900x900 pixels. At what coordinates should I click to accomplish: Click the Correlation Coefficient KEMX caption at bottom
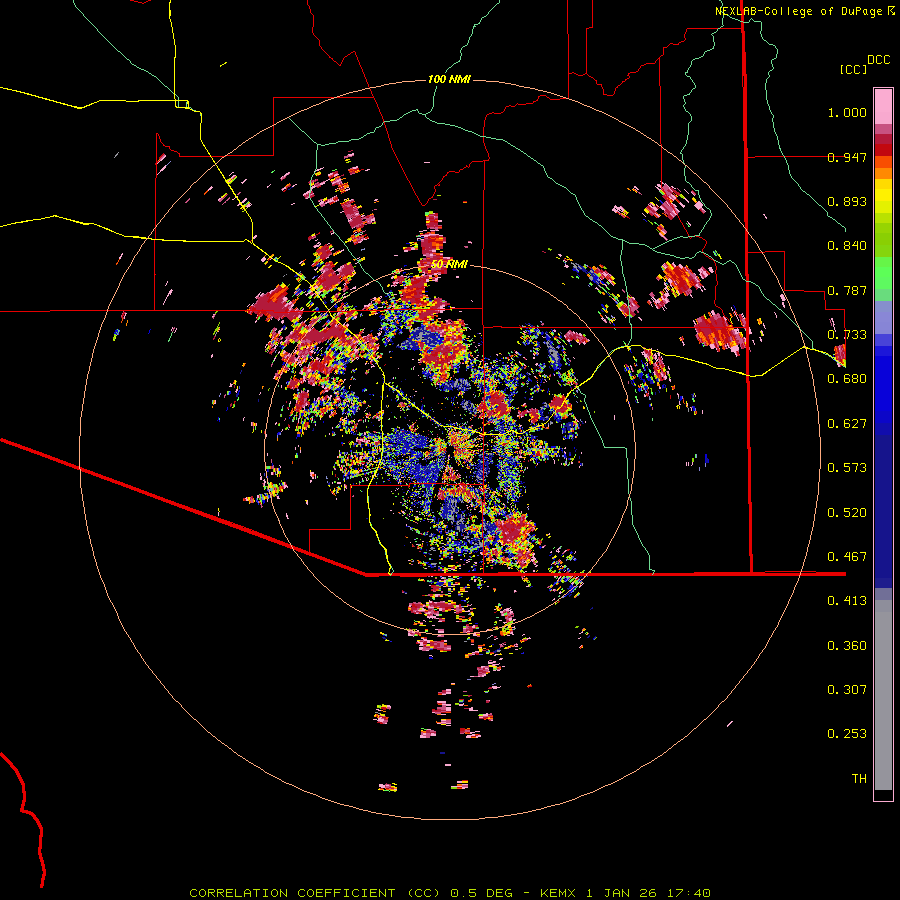(x=450, y=893)
